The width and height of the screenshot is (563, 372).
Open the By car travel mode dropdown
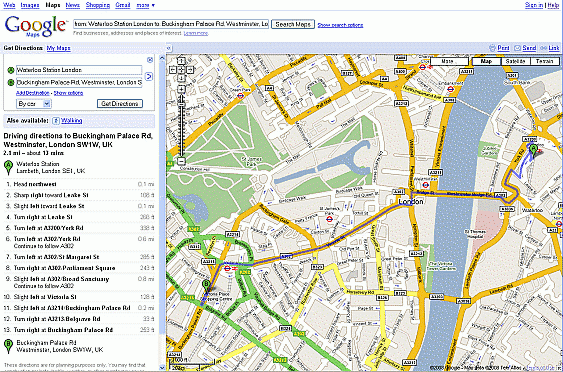point(34,104)
